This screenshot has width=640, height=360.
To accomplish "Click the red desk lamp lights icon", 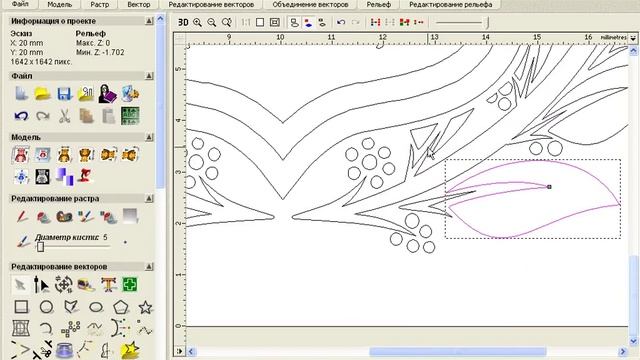I will 86,176.
